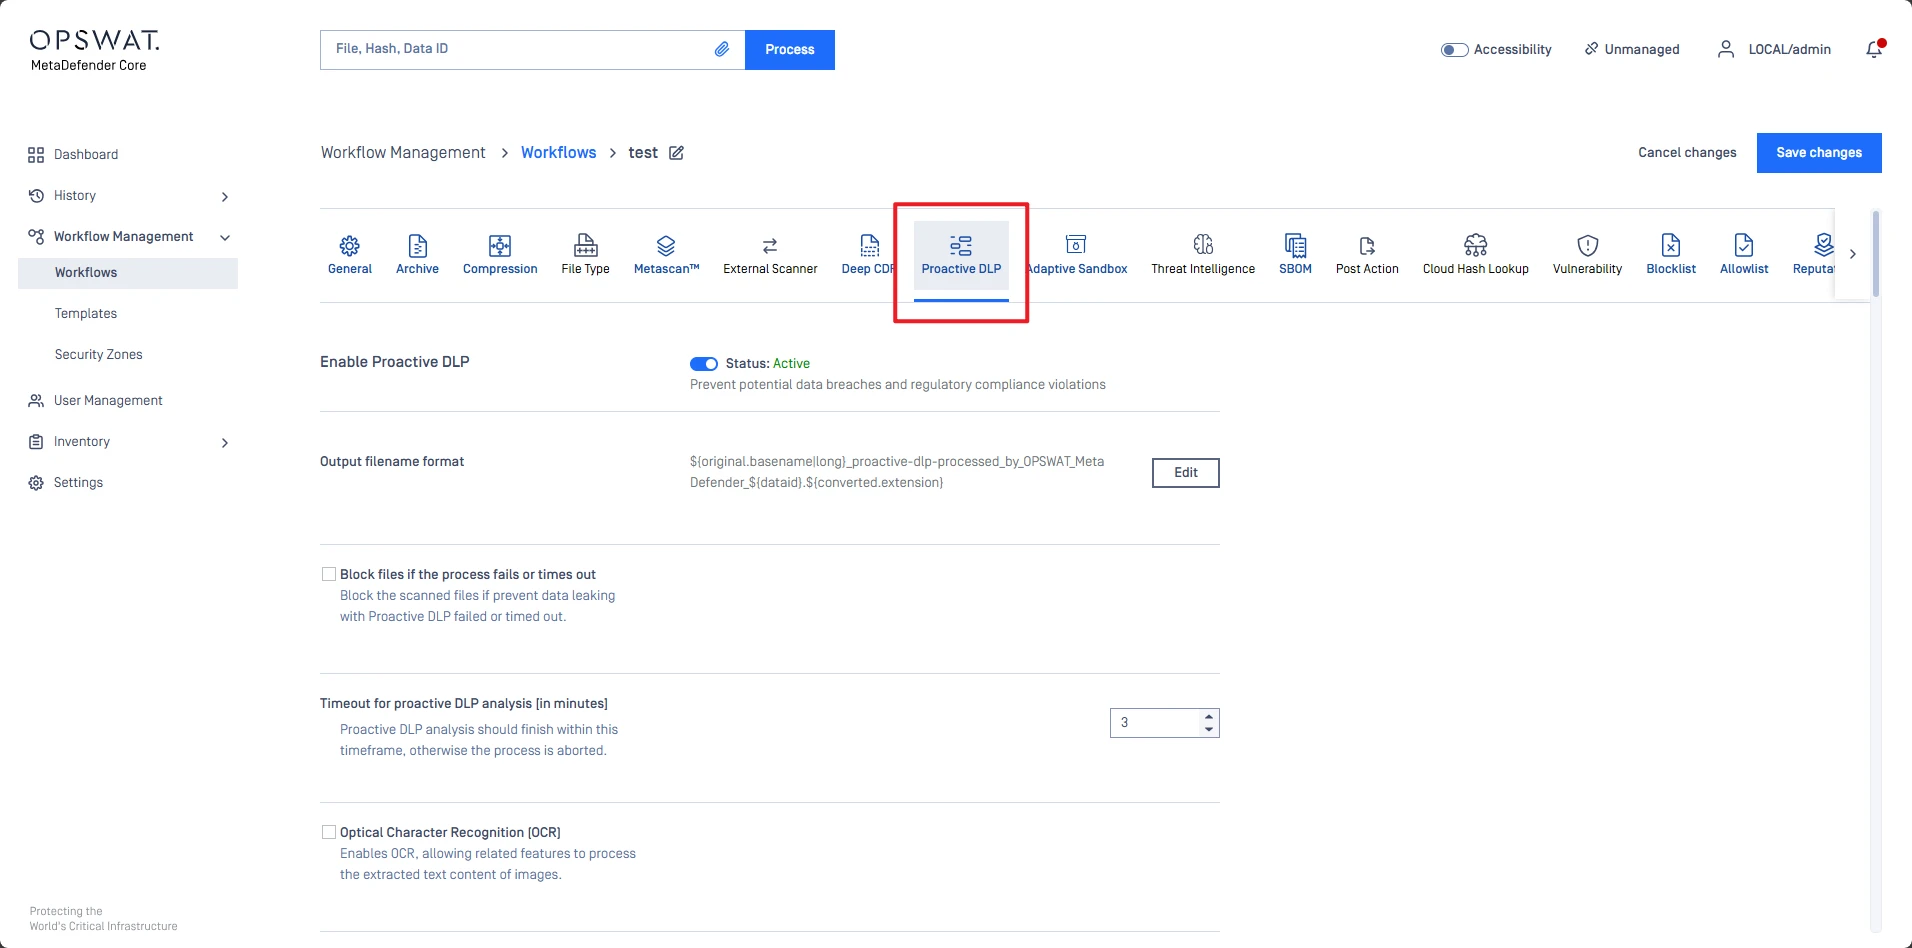Click the Workflow Management sidebar icon
This screenshot has width=1912, height=948.
[36, 237]
